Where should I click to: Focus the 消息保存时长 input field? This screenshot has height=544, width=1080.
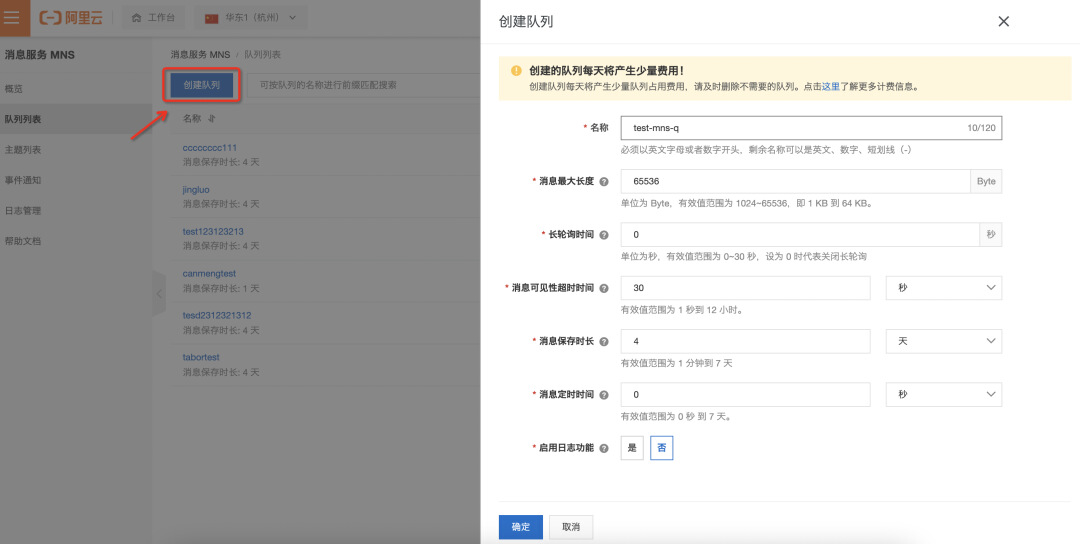(x=745, y=341)
